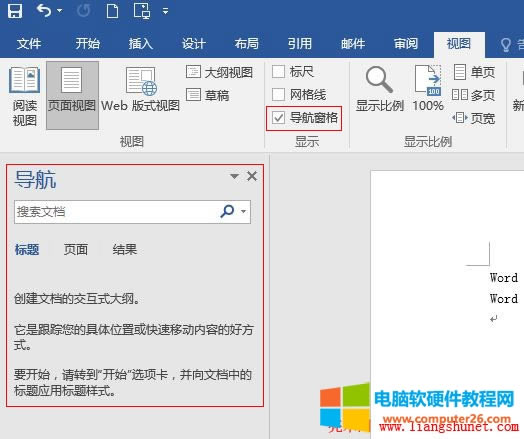Click the touch/mouse mode icon
Screen dimensions: 524x439
click(x=142, y=11)
